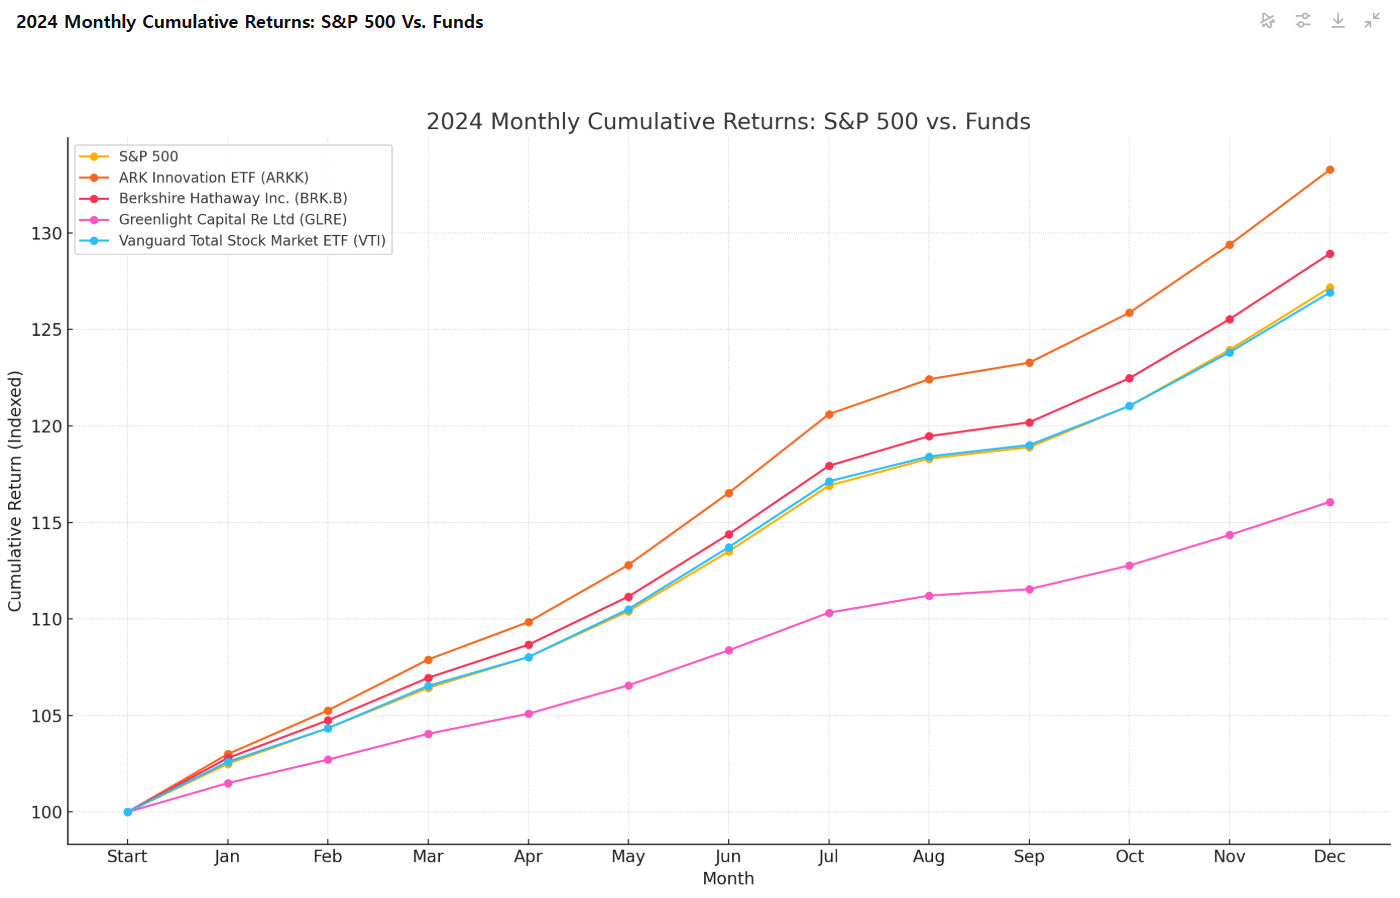Click the BRK.B red data point at Sep
This screenshot has width=1400, height=898.
(x=1029, y=422)
